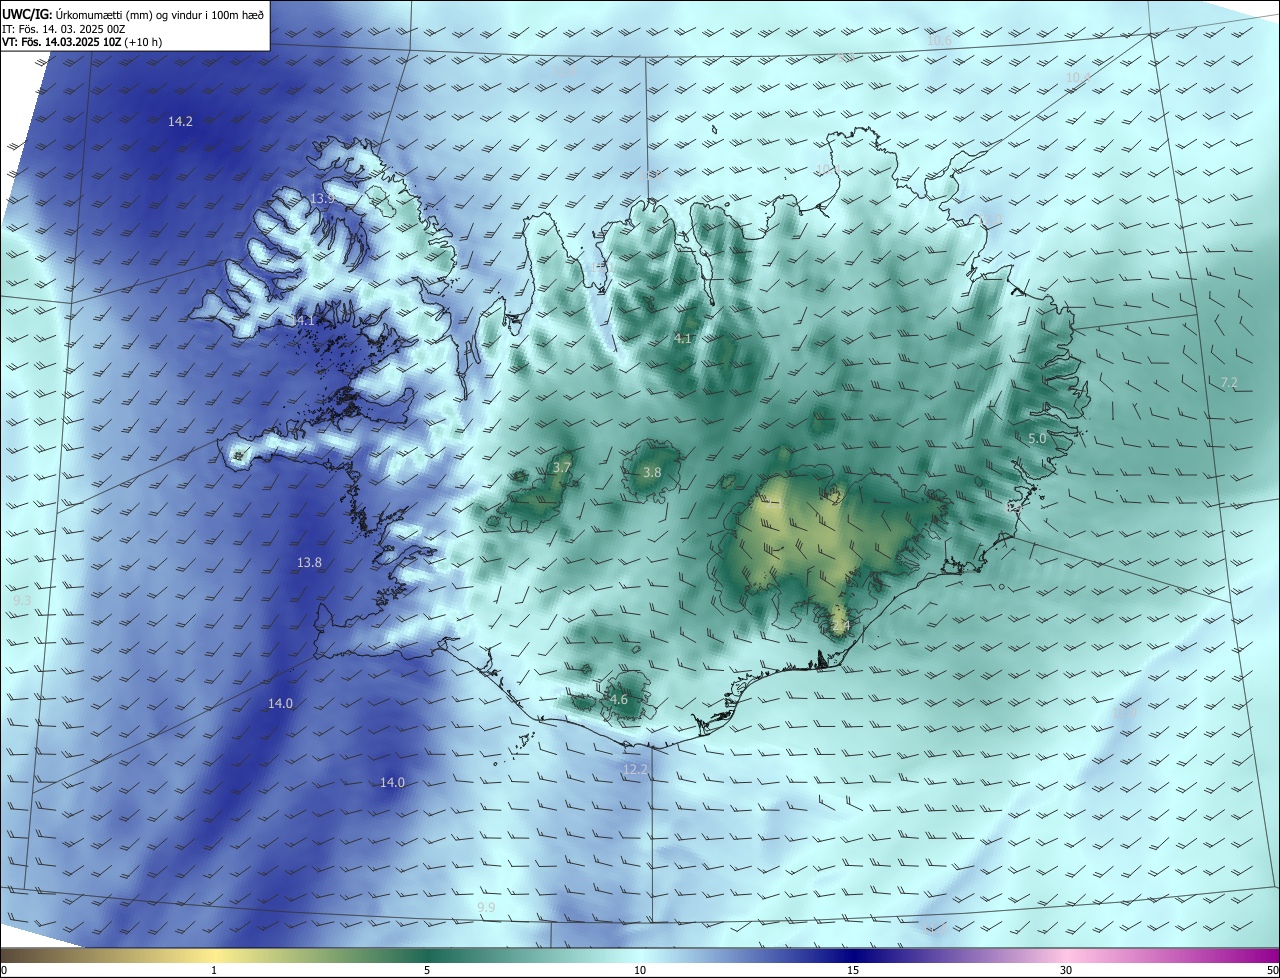Click the 14.2 value label
The height and width of the screenshot is (978, 1280).
[180, 121]
